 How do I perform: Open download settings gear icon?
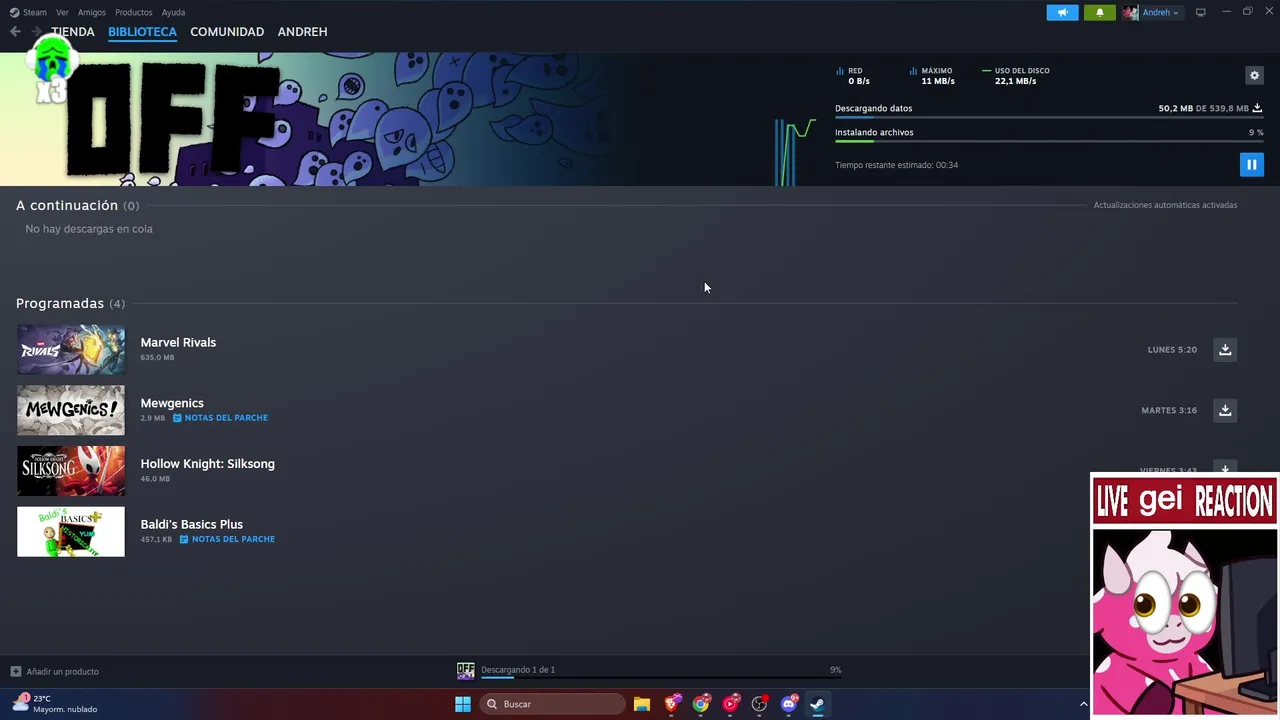click(1254, 75)
